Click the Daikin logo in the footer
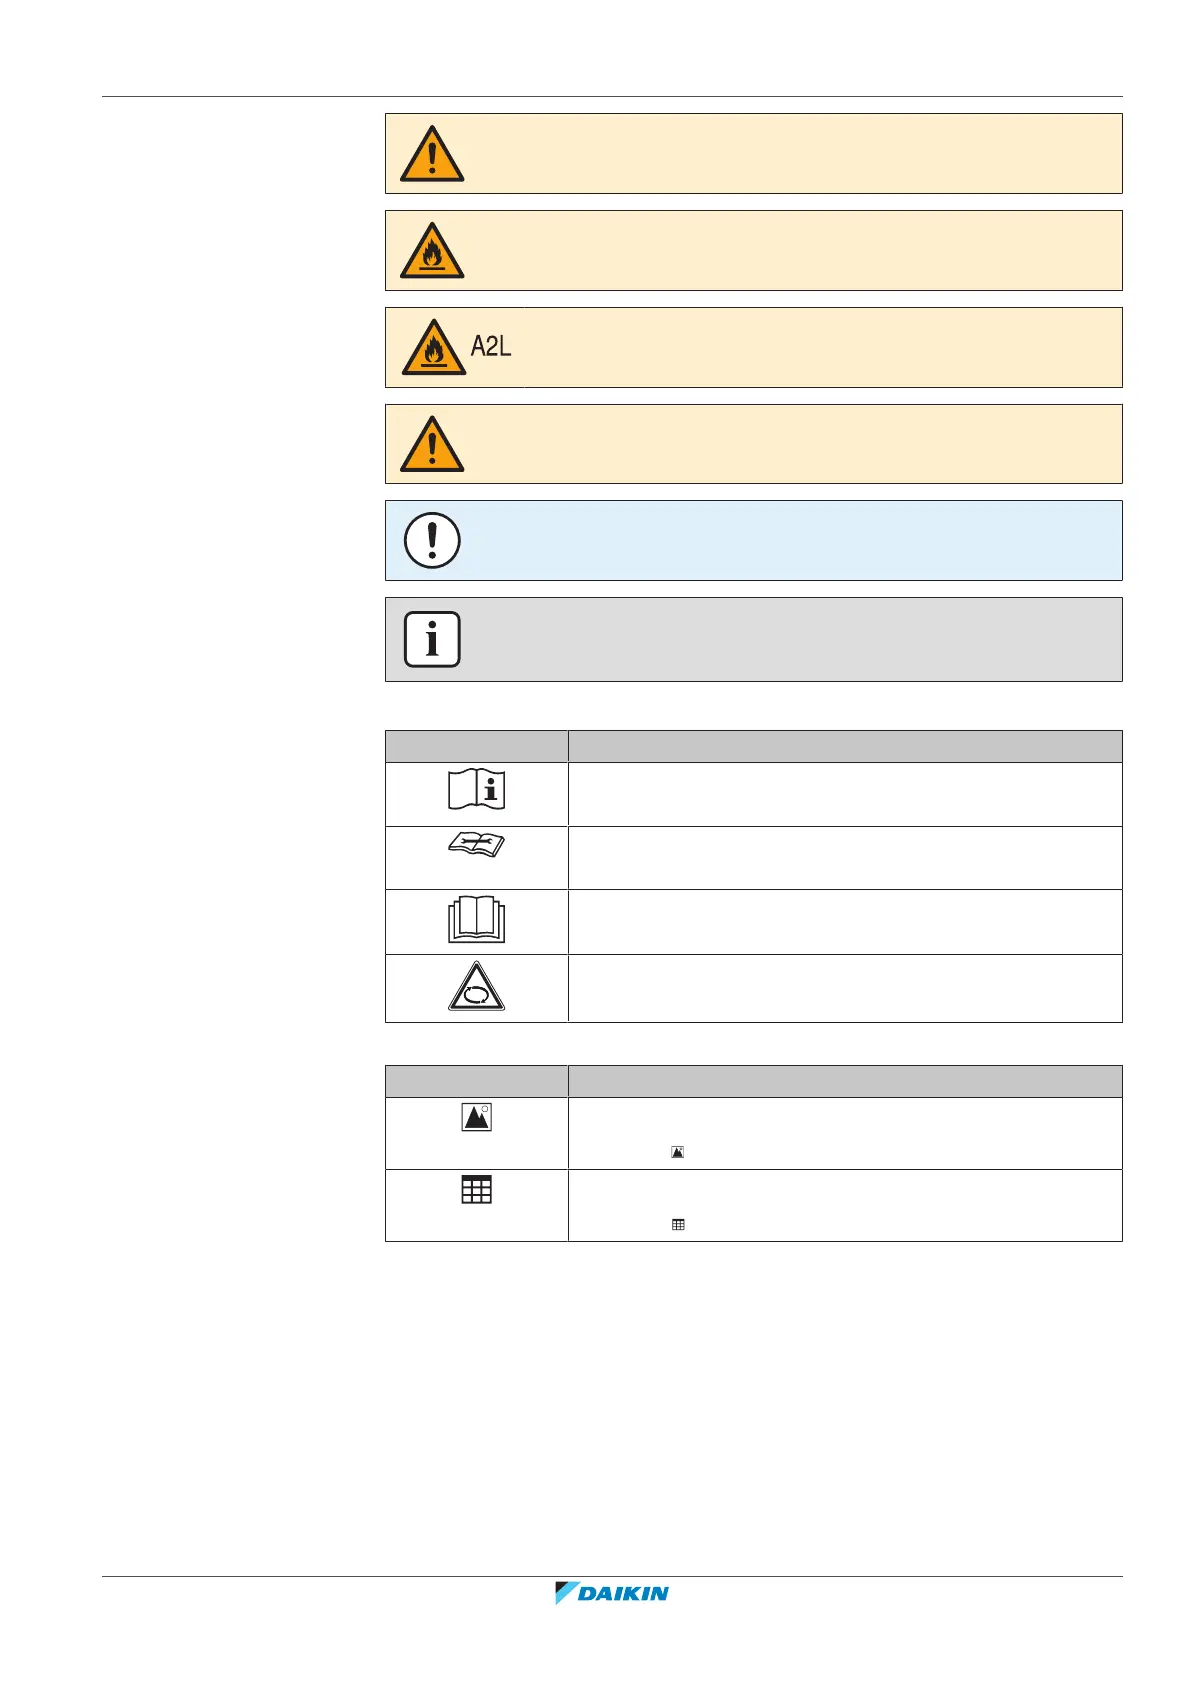Viewport: 1191px width, 1684px height. click(x=612, y=1593)
